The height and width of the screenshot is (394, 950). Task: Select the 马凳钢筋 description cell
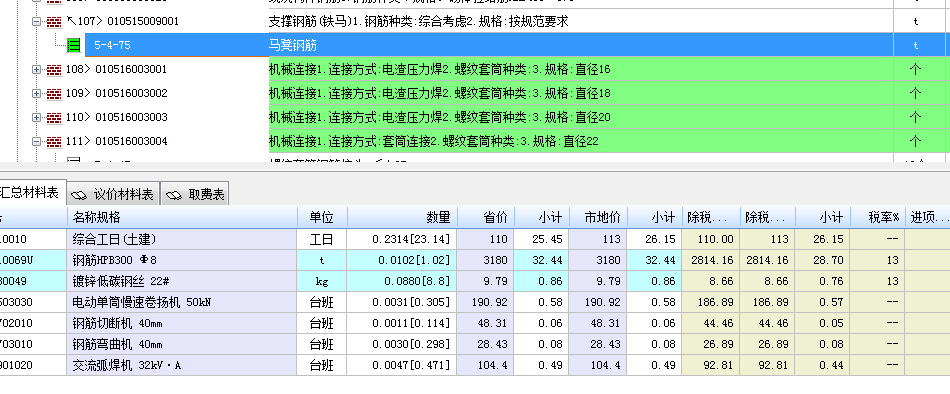tap(580, 45)
